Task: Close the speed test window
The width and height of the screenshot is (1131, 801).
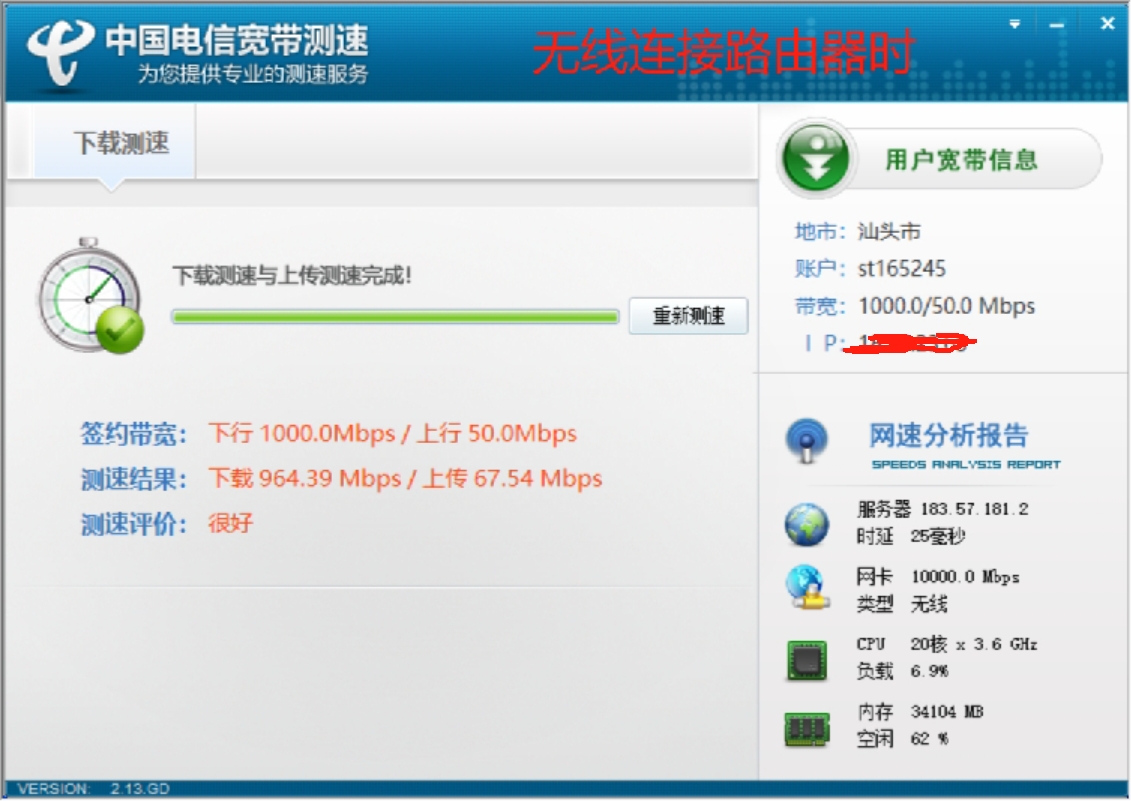Action: coord(1107,24)
